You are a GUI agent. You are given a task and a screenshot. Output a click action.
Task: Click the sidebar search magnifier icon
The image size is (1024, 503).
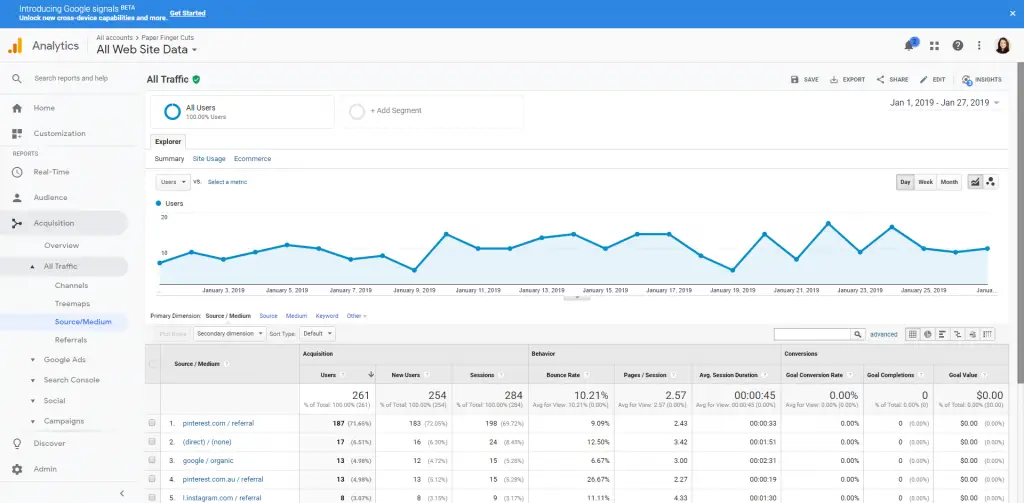pyautogui.click(x=17, y=78)
